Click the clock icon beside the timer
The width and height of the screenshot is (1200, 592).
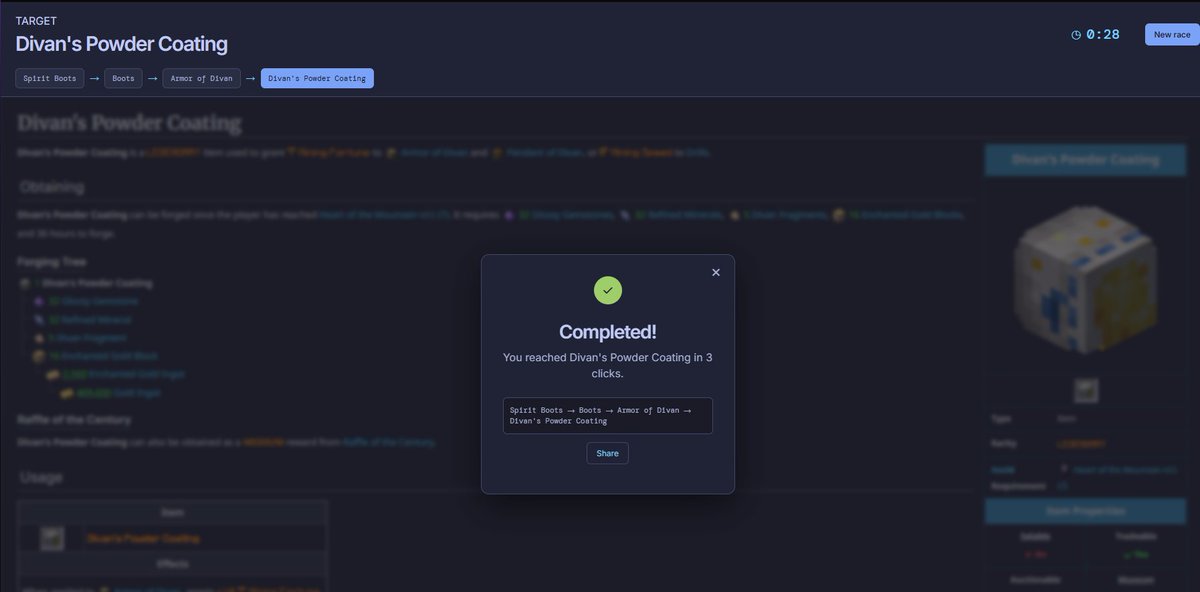point(1076,35)
